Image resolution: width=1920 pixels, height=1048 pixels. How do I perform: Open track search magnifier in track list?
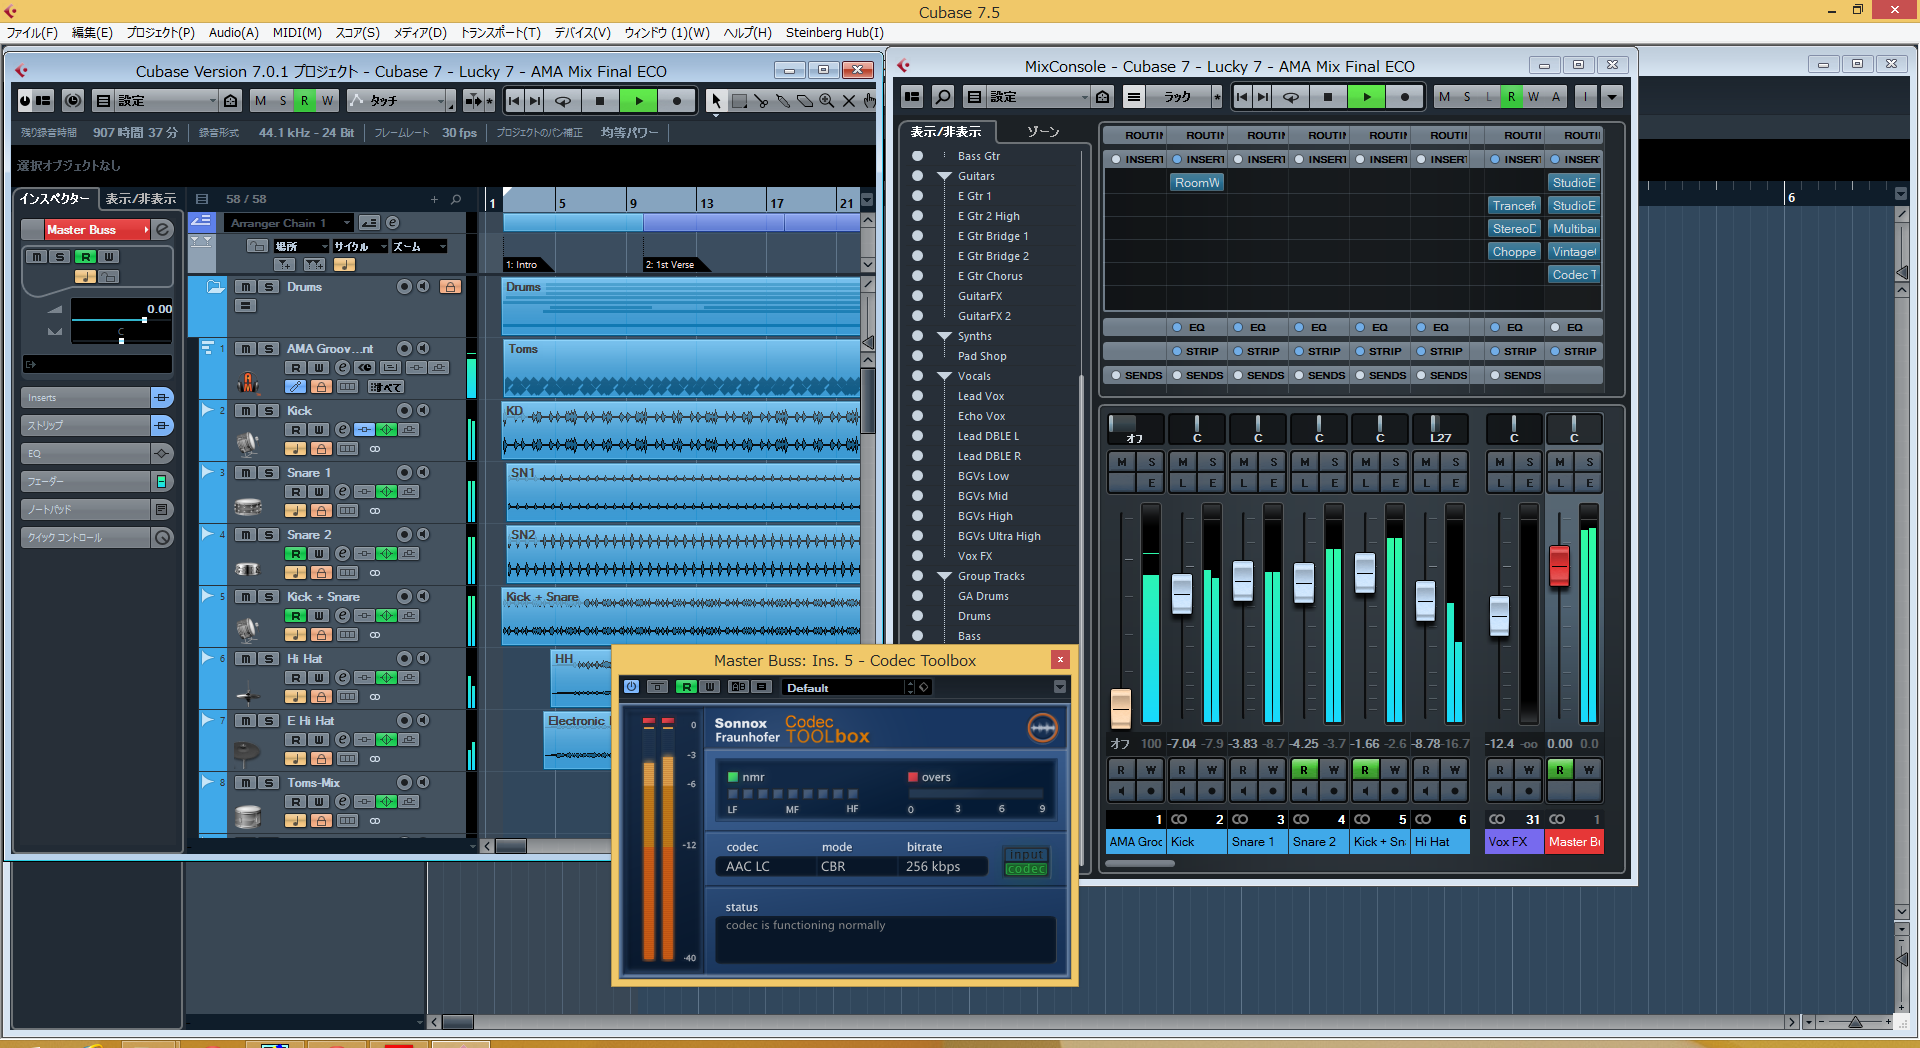click(456, 199)
